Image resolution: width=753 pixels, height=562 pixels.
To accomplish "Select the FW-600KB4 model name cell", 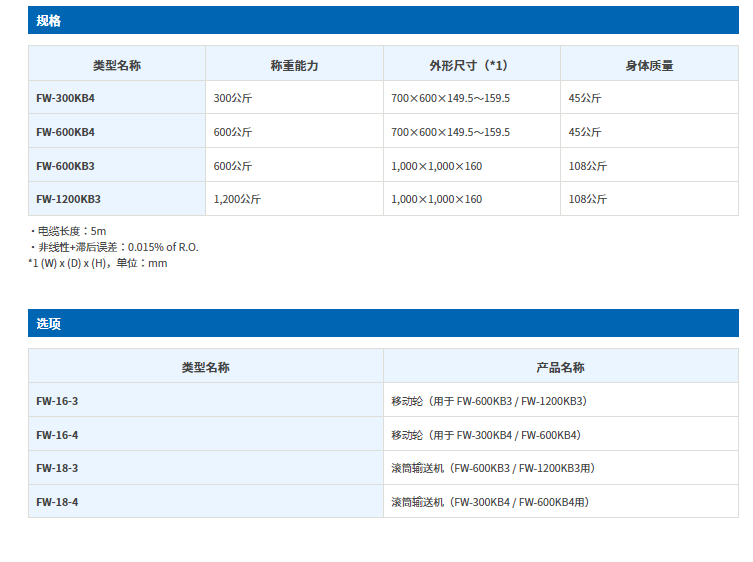I will coord(117,131).
